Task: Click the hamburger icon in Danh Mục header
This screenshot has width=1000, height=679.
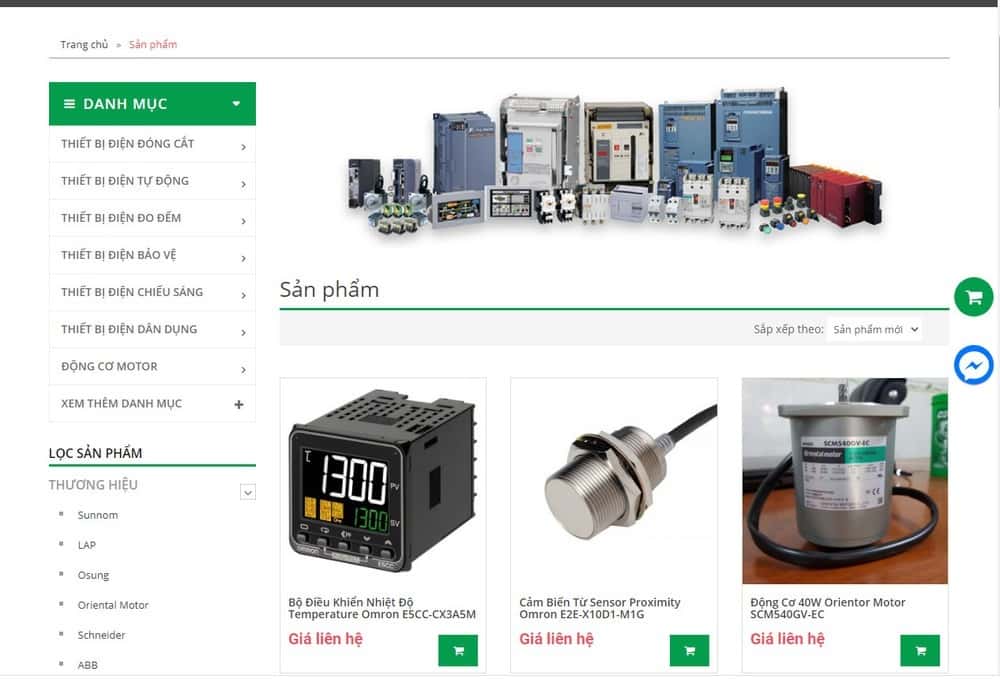Action: click(69, 104)
